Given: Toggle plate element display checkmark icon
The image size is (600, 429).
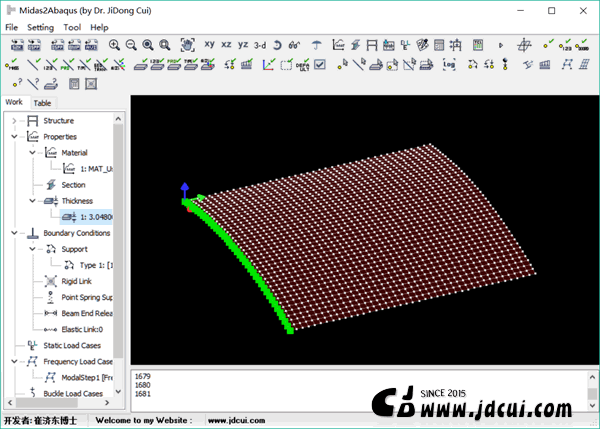Looking at the screenshot, I should pyautogui.click(x=140, y=65).
